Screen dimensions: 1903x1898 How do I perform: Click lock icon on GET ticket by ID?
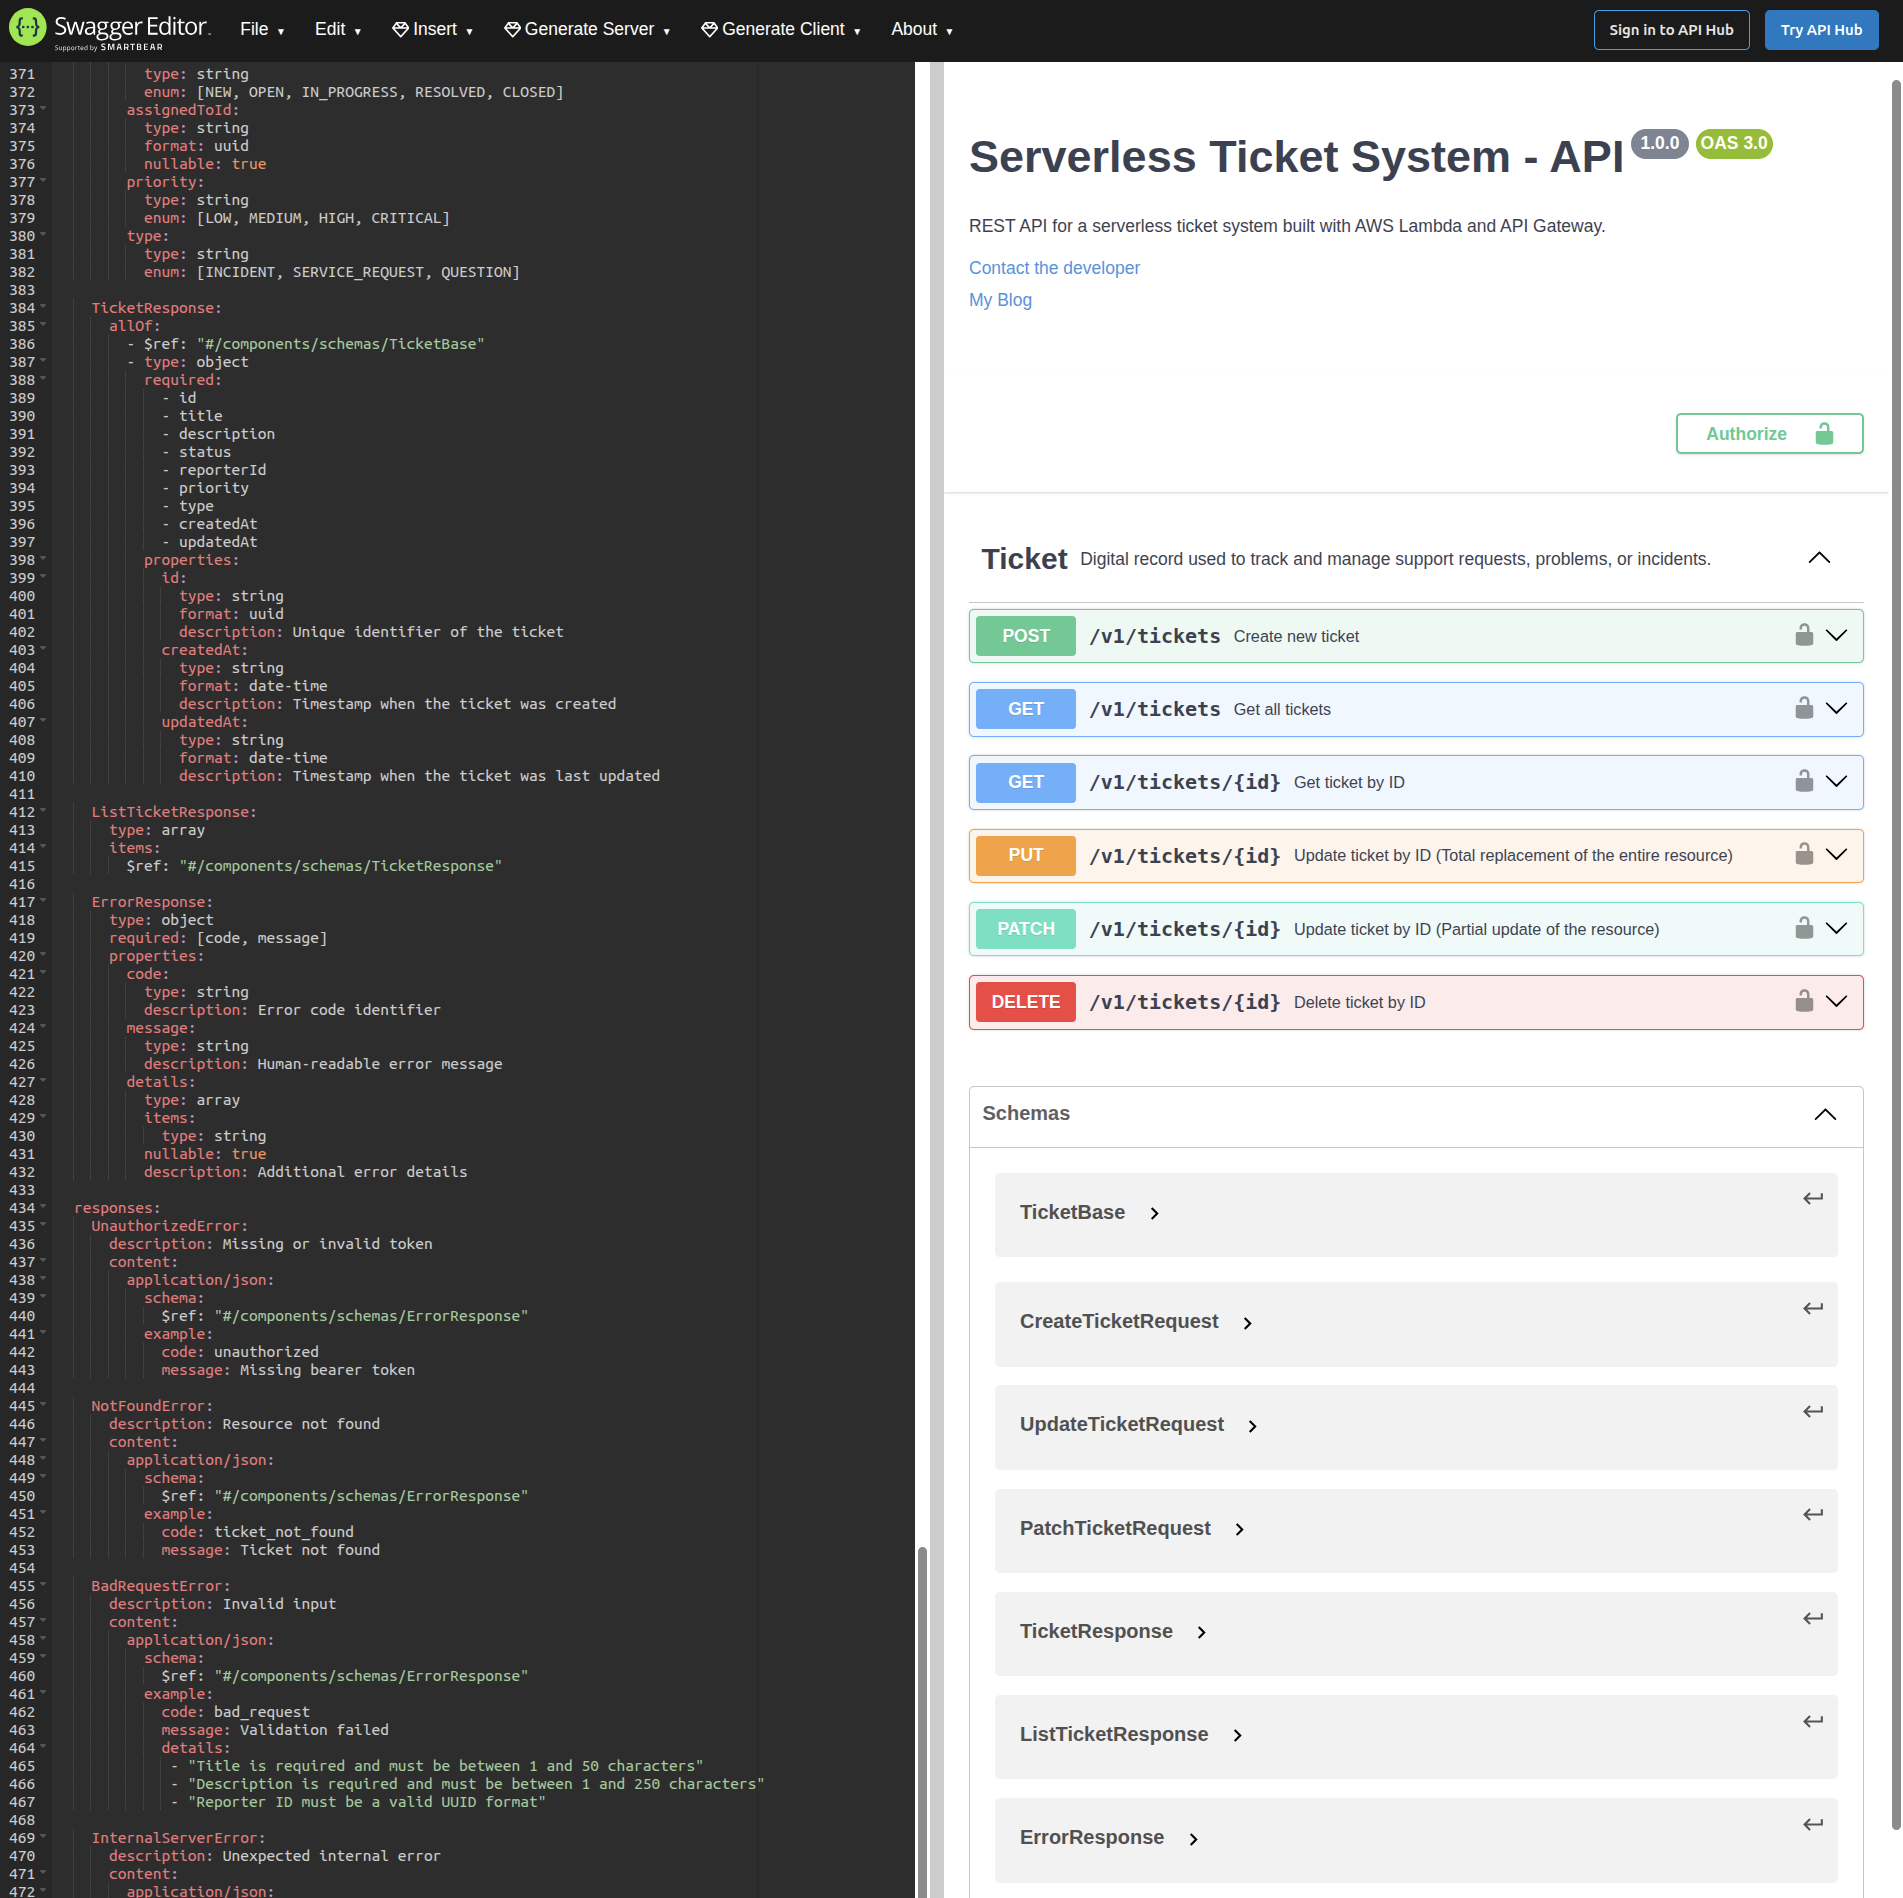pos(1803,781)
